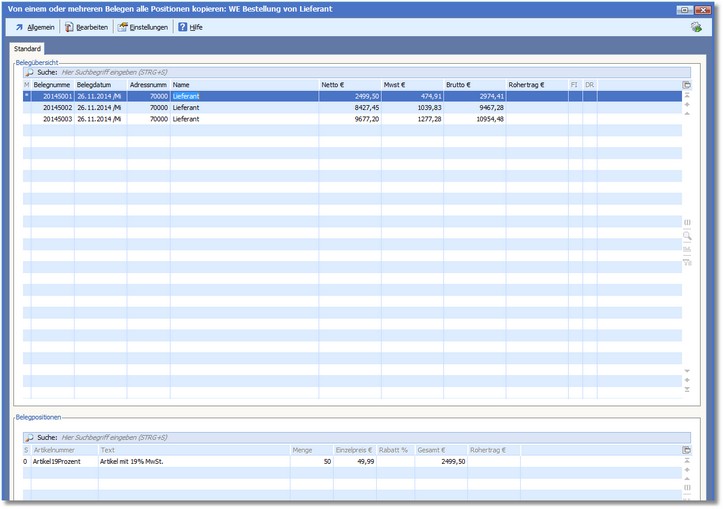Click the copy/transfer icon at toolbar right
The width and height of the screenshot is (723, 509).
point(696,27)
